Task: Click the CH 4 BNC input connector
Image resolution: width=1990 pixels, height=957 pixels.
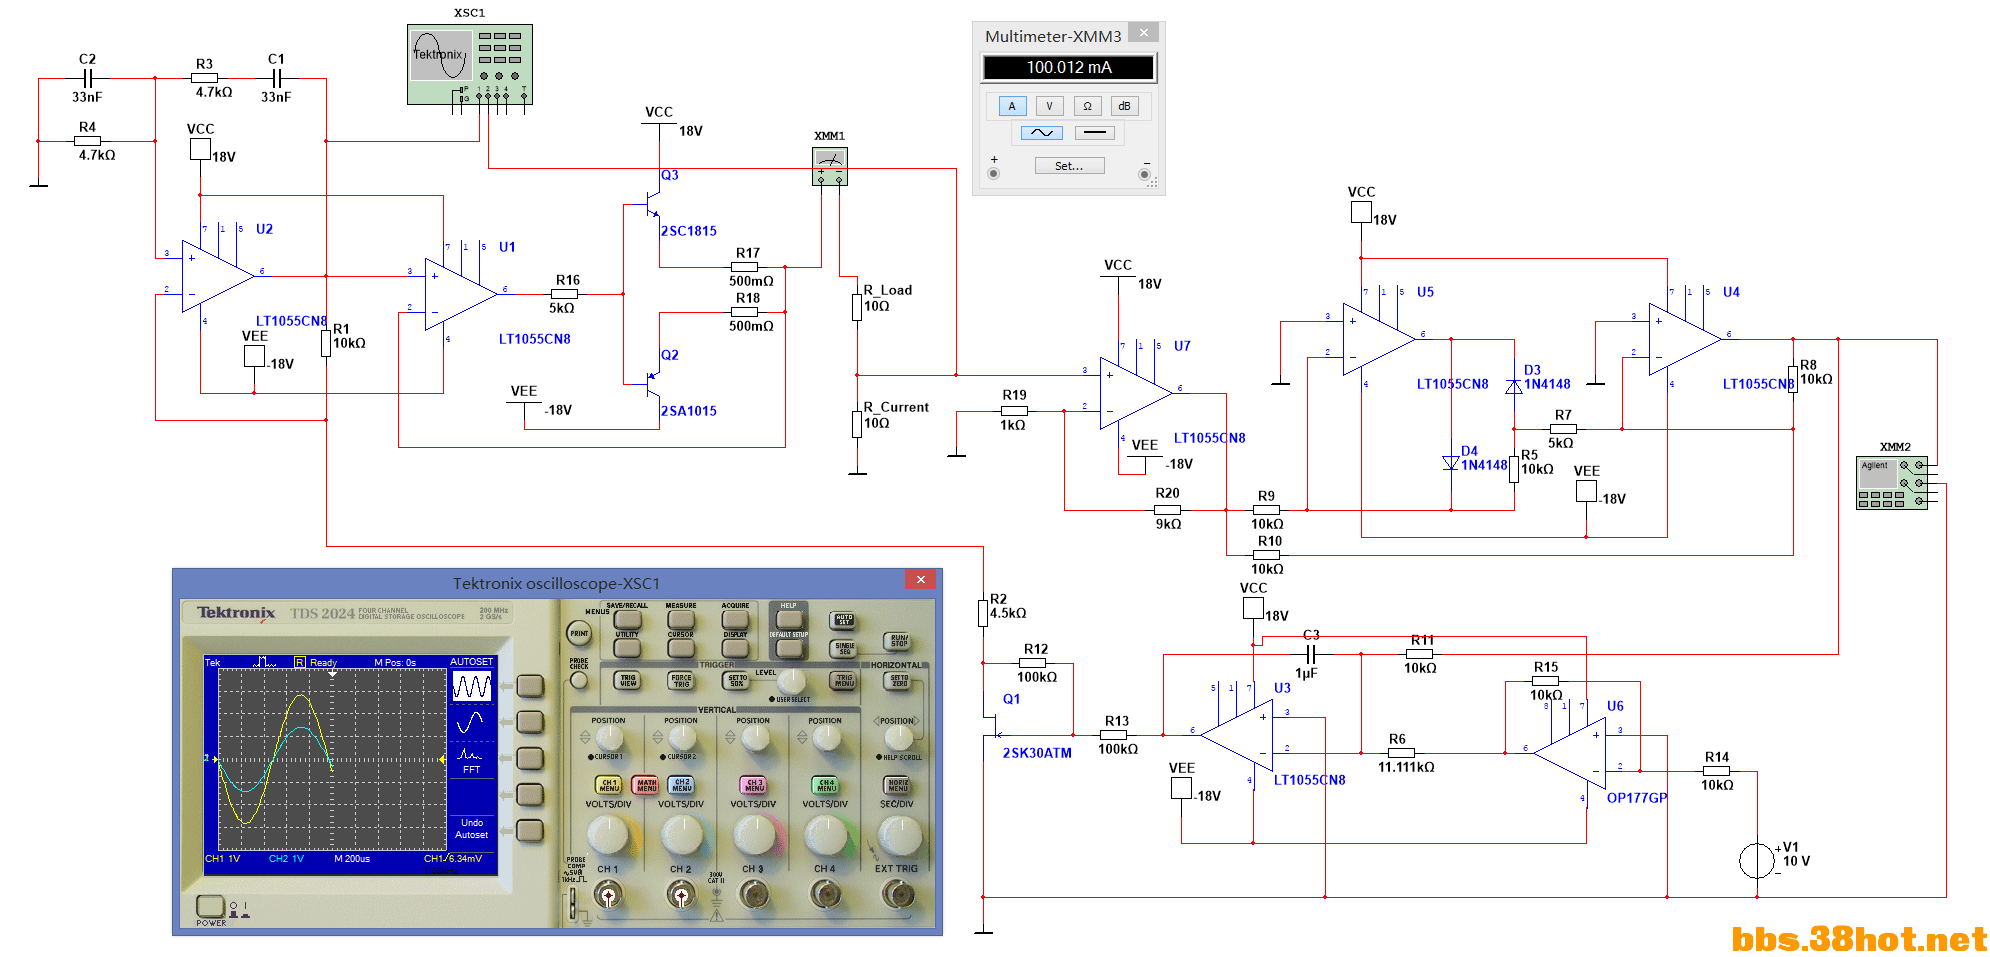Action: tap(827, 895)
